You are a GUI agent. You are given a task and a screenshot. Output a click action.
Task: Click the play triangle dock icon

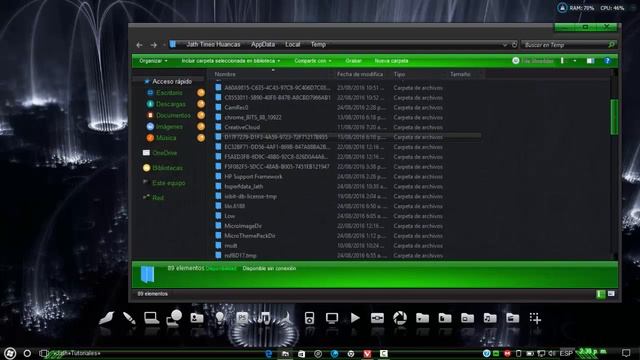click(355, 318)
